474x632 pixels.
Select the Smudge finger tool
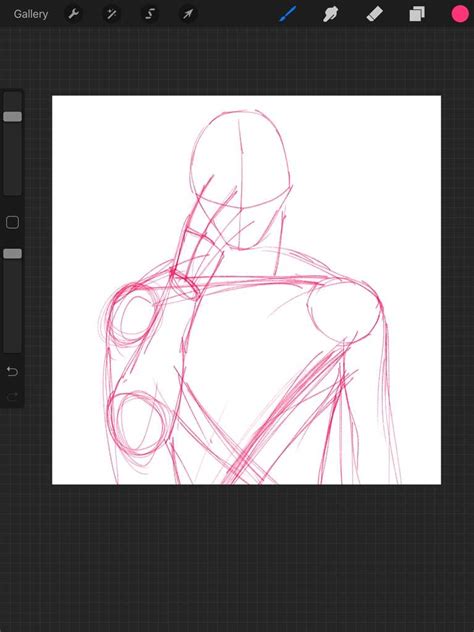point(330,15)
